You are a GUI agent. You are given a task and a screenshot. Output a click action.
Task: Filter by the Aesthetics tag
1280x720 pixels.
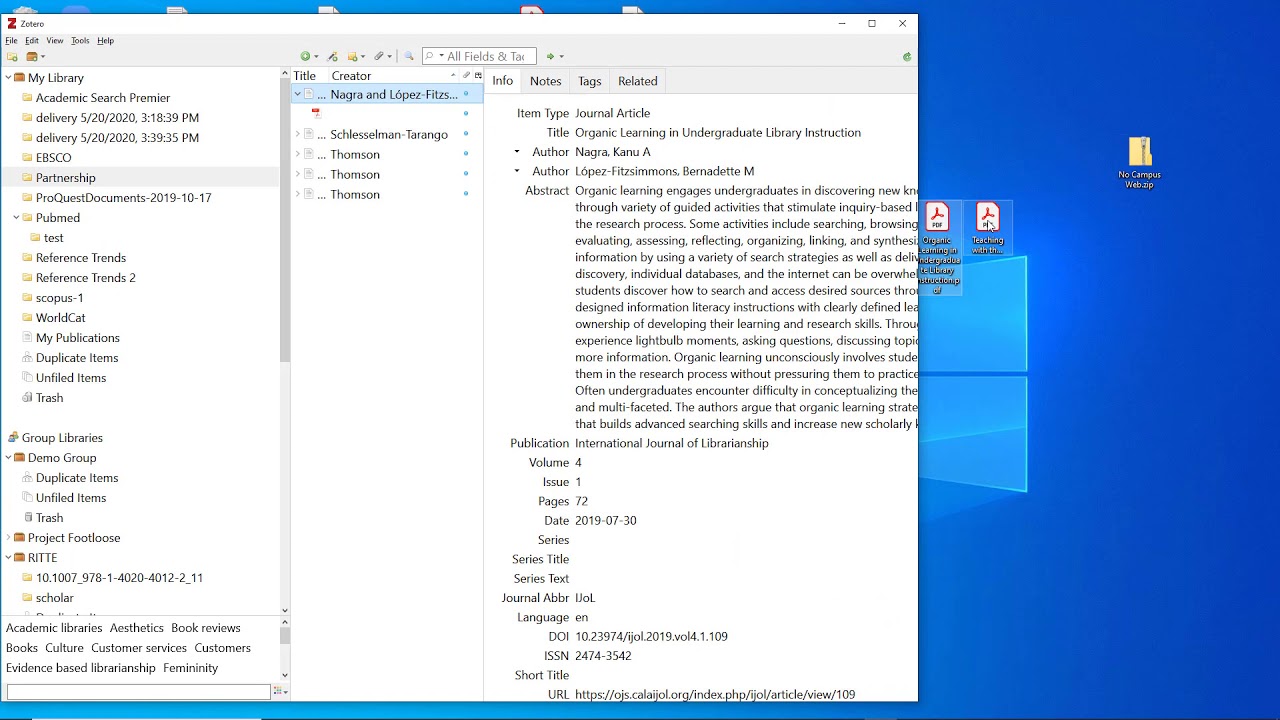click(x=137, y=628)
